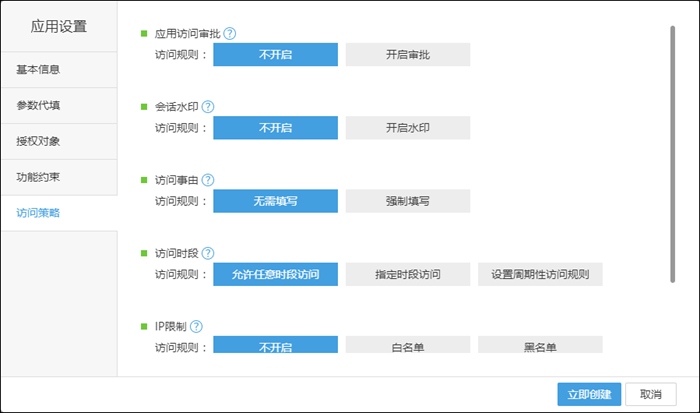Click the 取消 button

tap(650, 394)
